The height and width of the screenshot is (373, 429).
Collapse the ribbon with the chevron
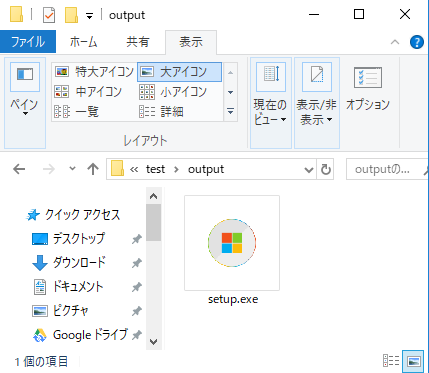click(x=395, y=42)
